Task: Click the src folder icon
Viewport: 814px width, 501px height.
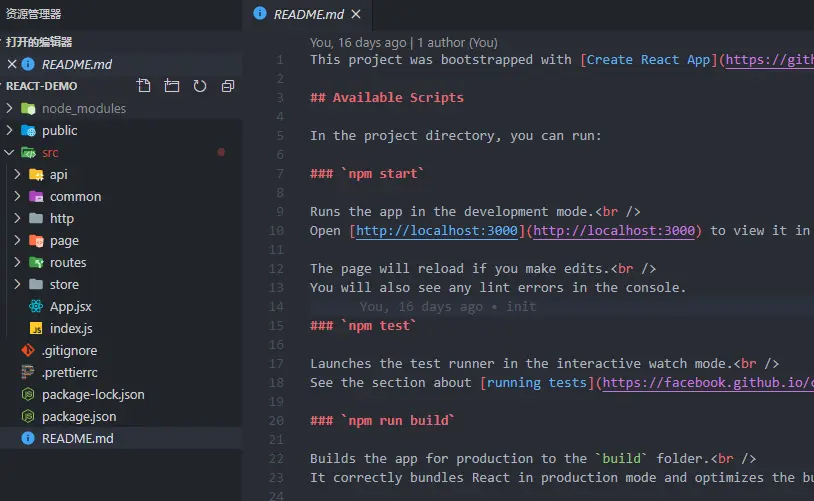Action: click(x=28, y=153)
